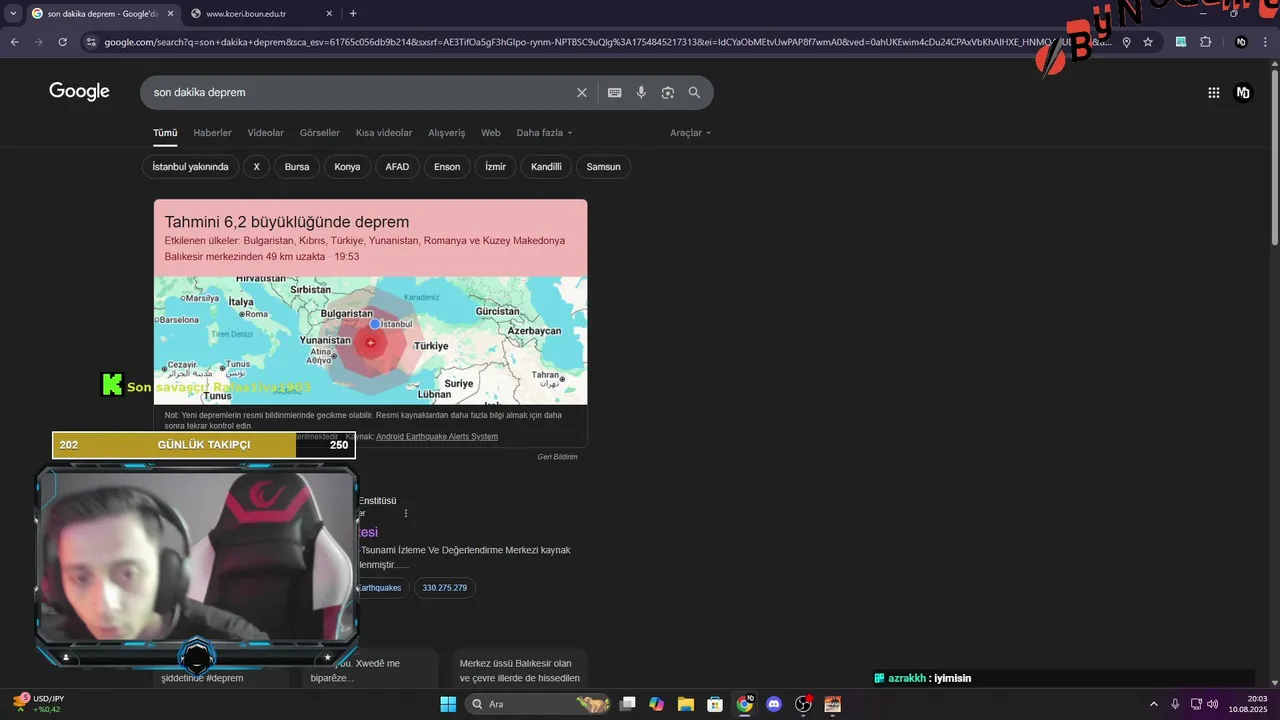Show hidden system tray icons
Viewport: 1280px width, 720px height.
coord(1154,704)
